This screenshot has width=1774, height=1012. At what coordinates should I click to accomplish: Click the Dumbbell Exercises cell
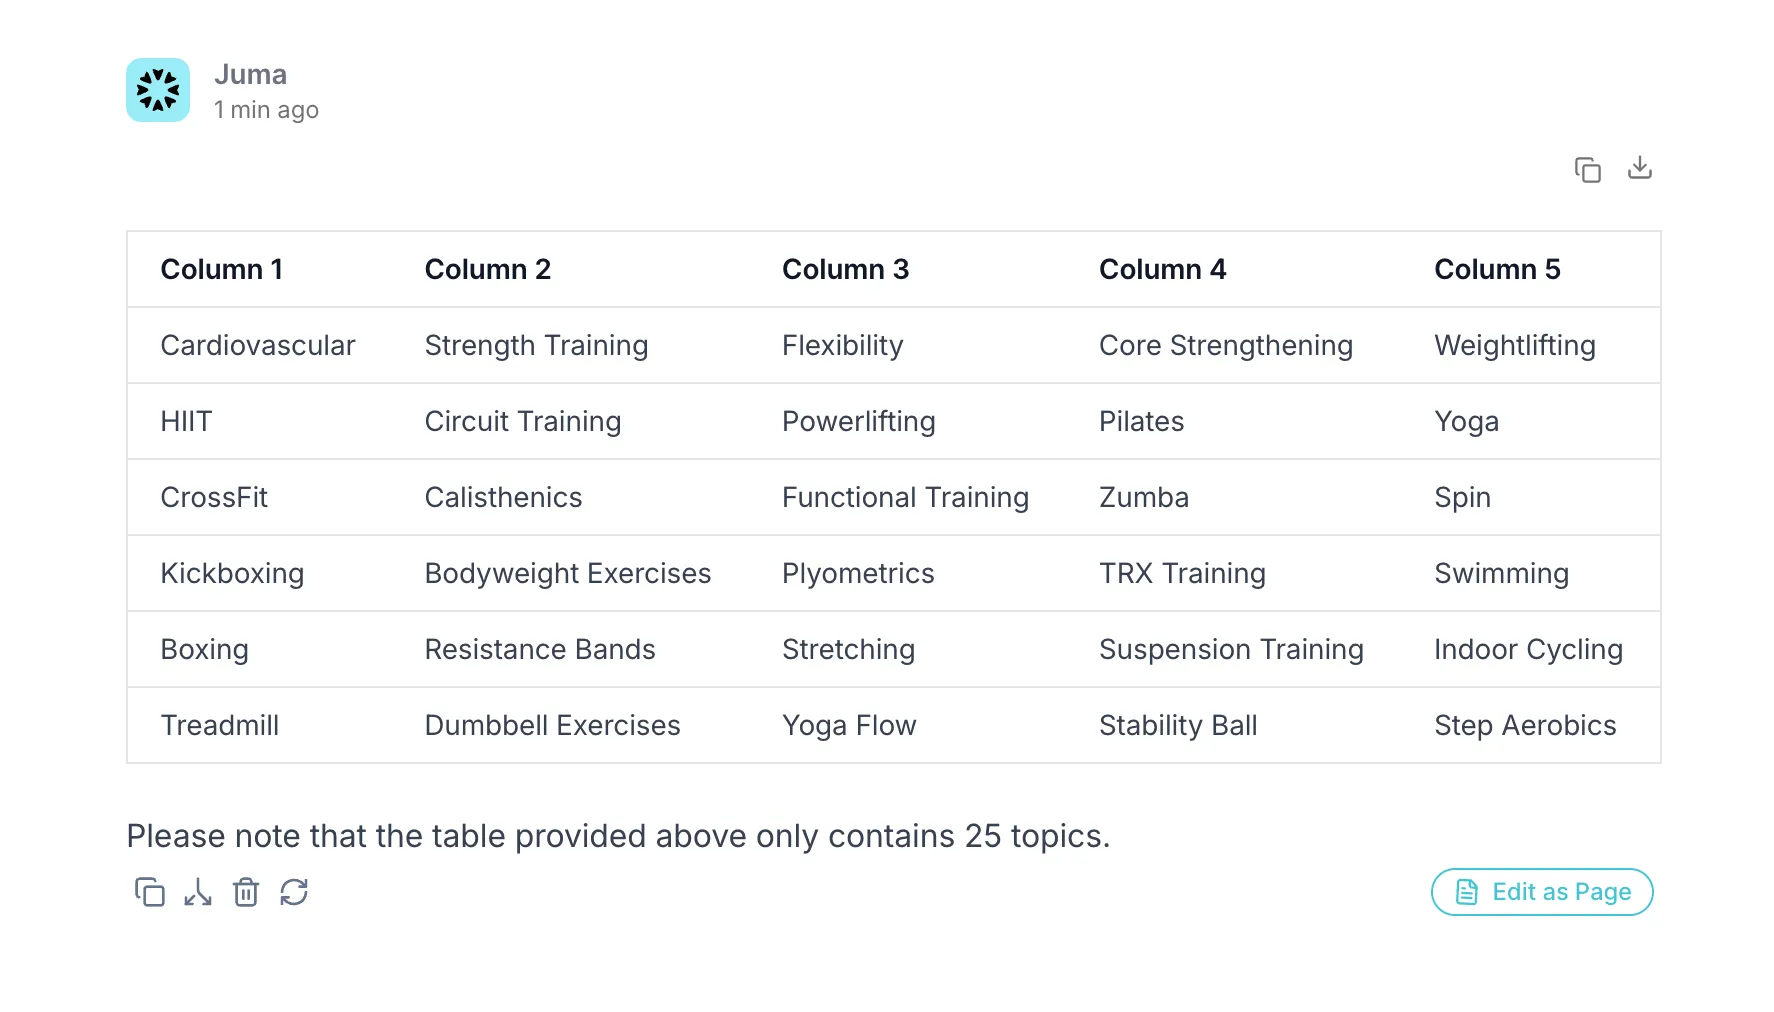click(552, 725)
